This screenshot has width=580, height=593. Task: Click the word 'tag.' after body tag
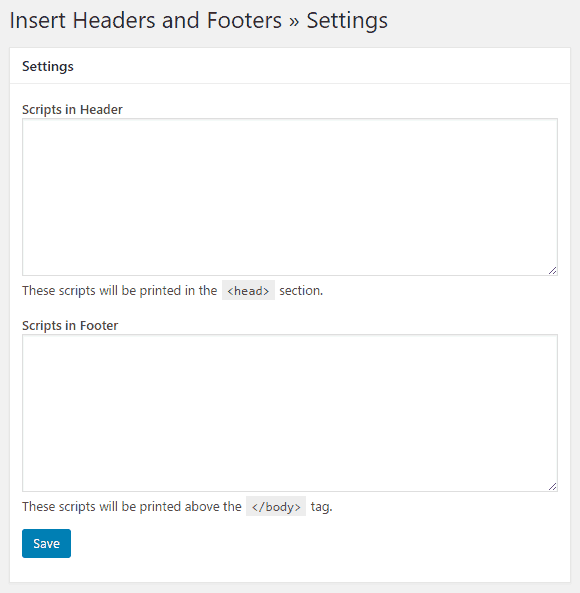click(321, 506)
